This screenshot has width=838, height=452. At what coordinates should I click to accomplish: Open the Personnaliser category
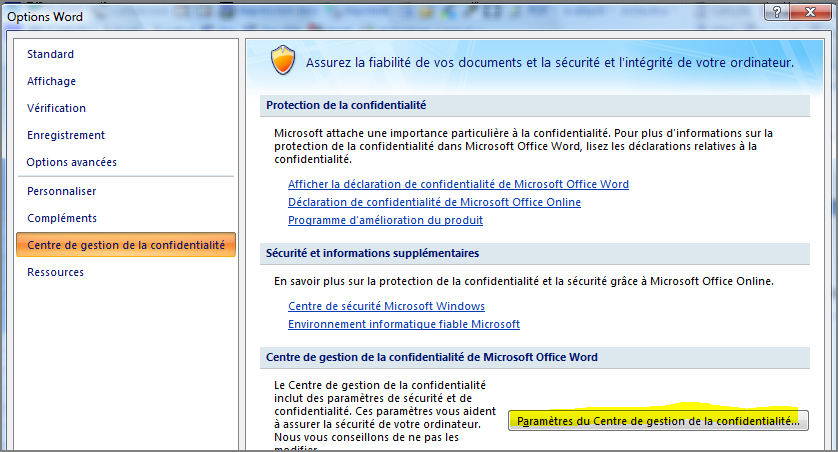coord(62,191)
